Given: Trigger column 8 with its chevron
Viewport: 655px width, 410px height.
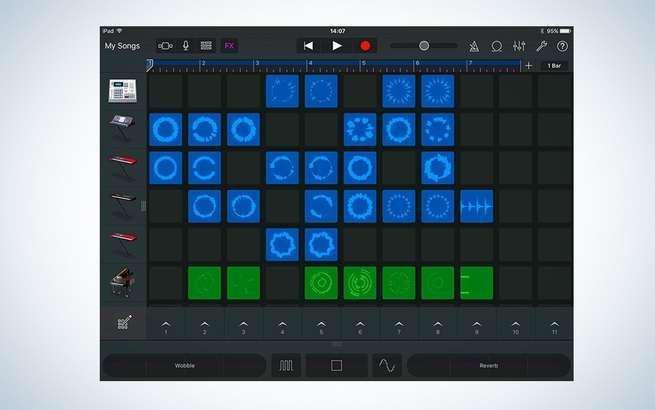Looking at the screenshot, I should click(x=438, y=326).
